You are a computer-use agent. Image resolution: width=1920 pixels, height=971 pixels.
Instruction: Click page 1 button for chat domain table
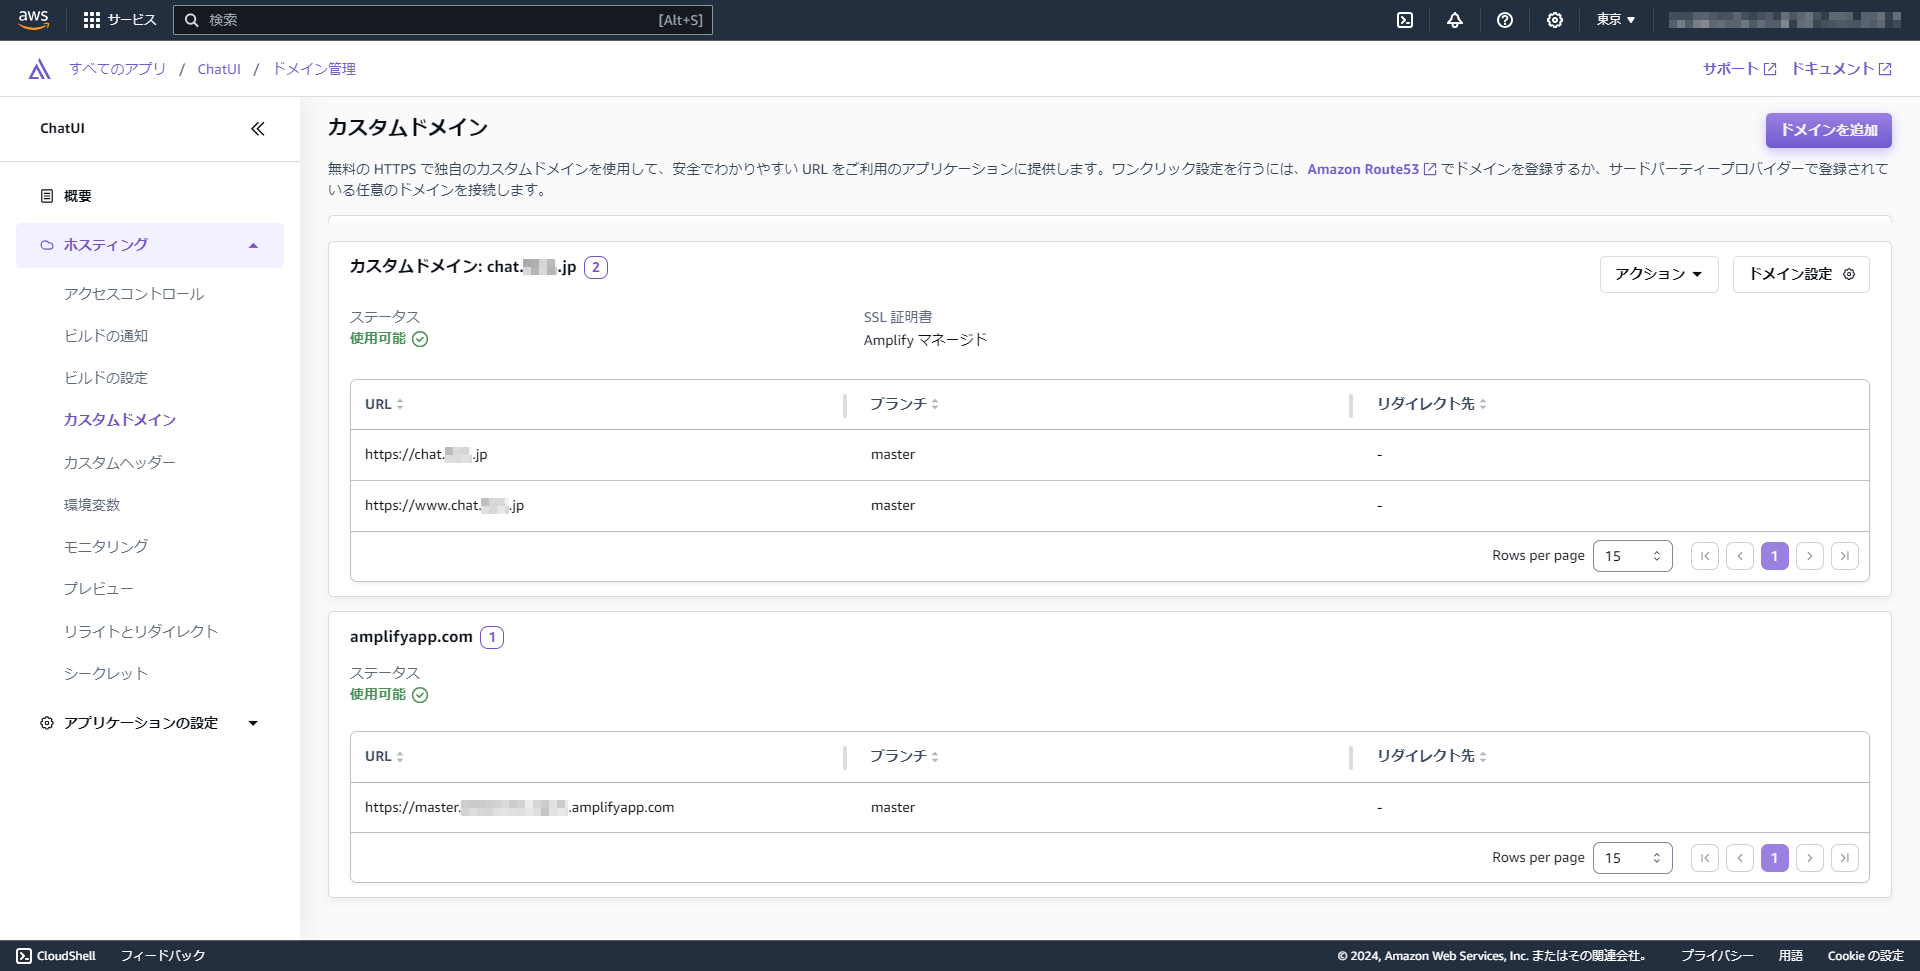click(x=1775, y=556)
